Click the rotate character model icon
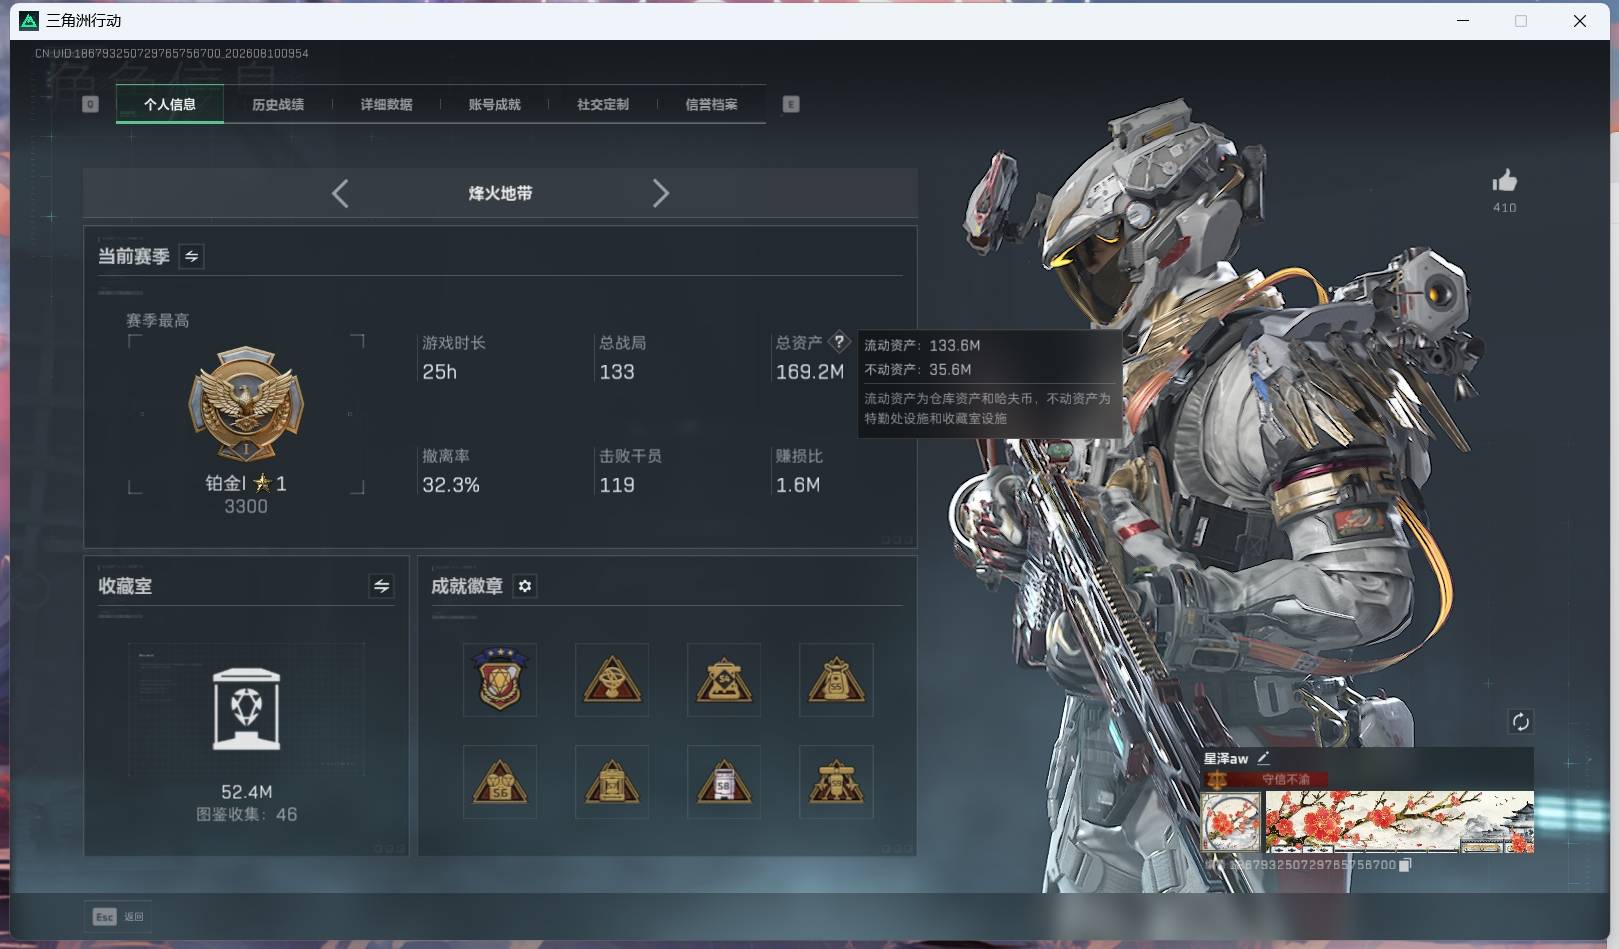This screenshot has height=949, width=1619. pos(1520,722)
